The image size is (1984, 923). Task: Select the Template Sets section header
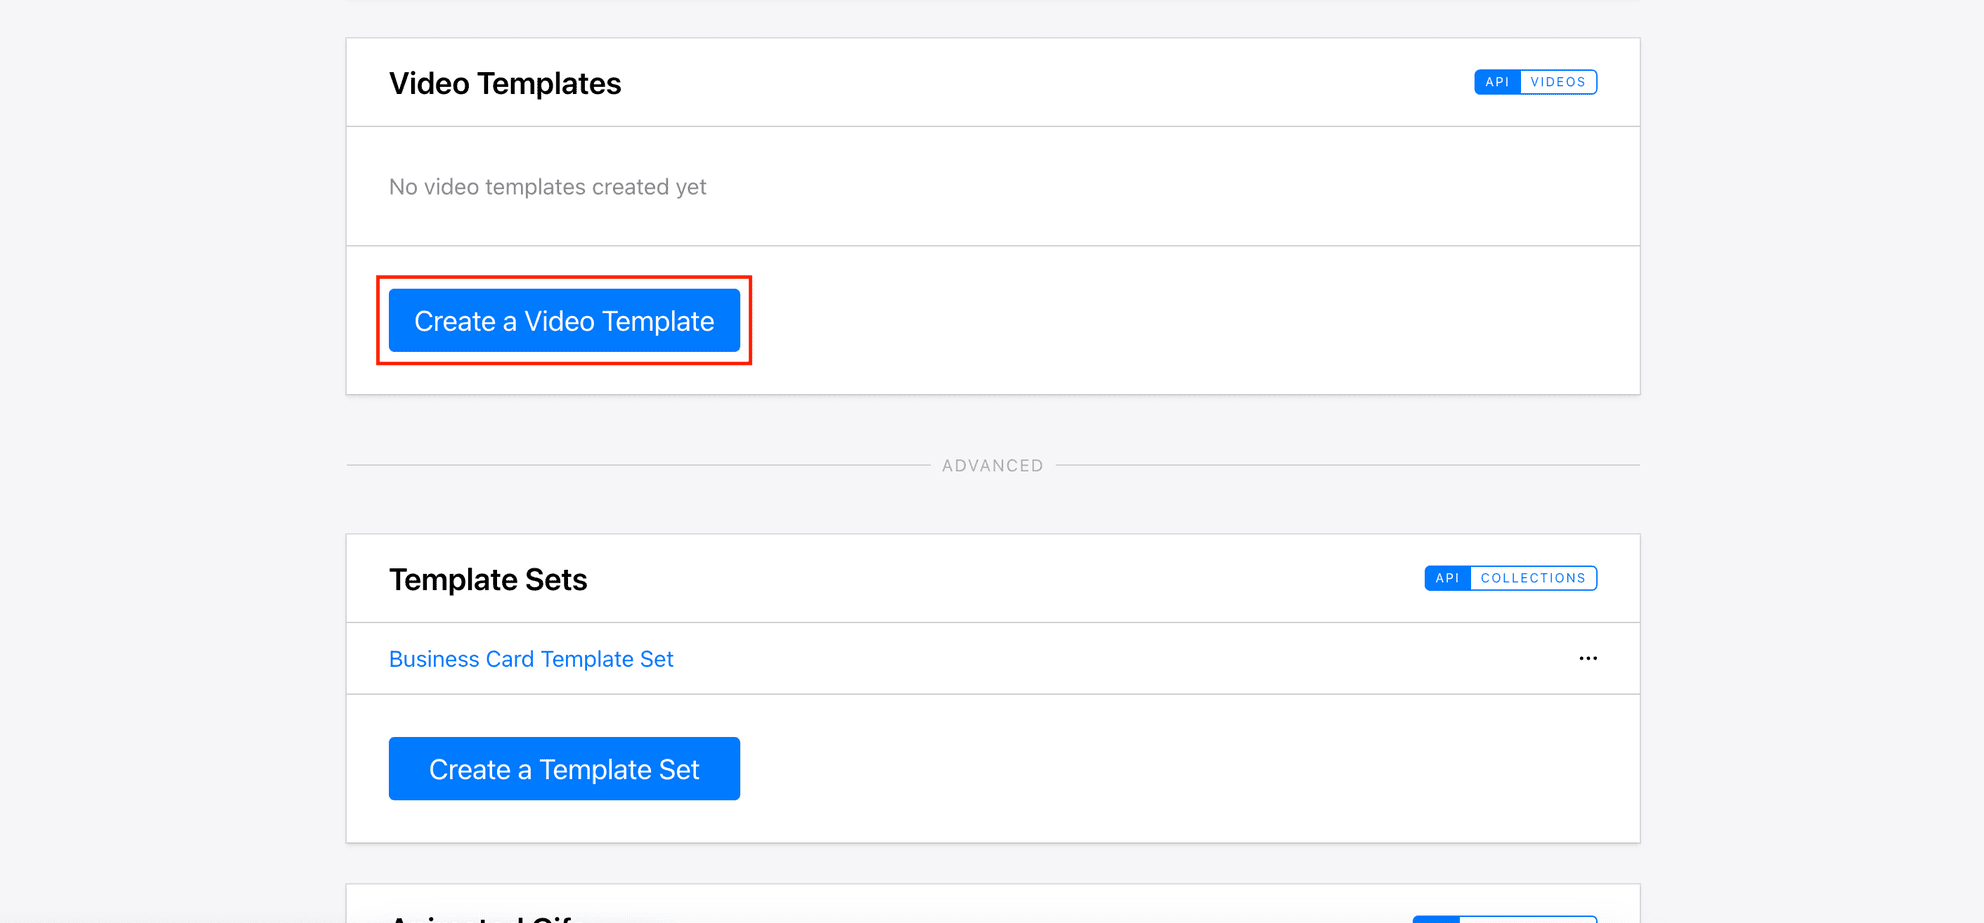(487, 579)
